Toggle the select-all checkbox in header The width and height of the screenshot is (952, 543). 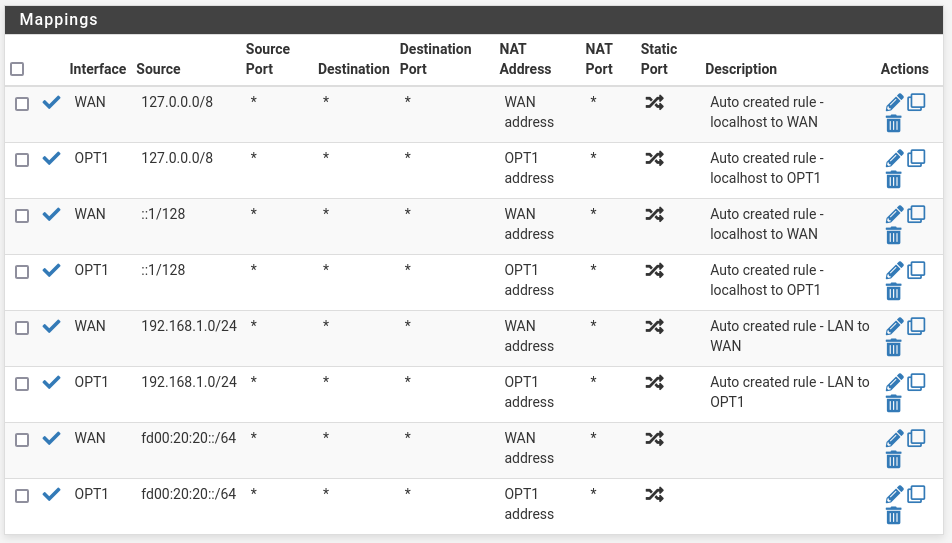coord(18,69)
